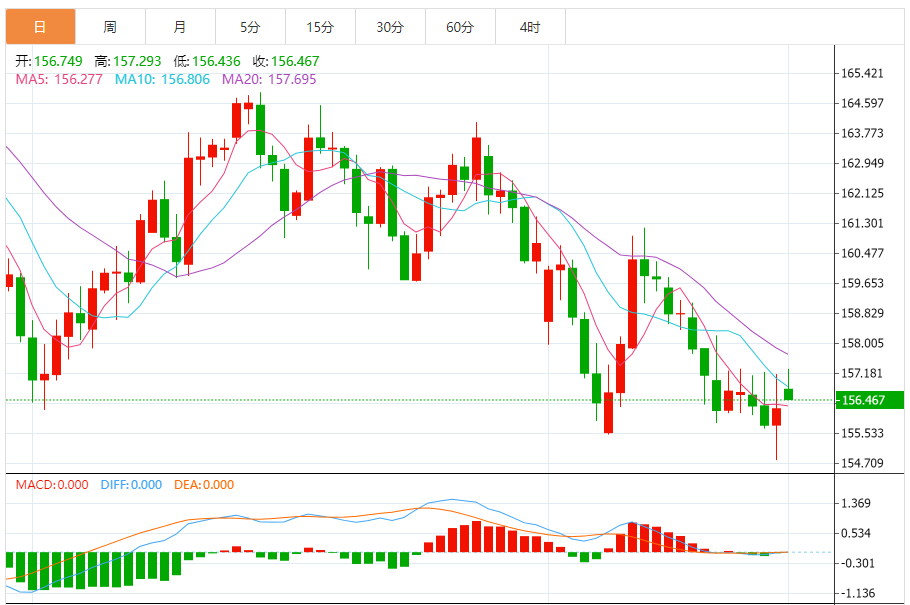Open the 5分 interval tab
This screenshot has width=910, height=605.
[250, 27]
